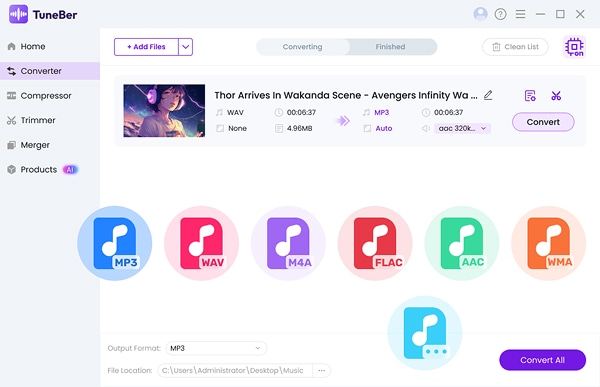The image size is (600, 387).
Task: Click the TuneBer logo icon
Action: (x=18, y=15)
